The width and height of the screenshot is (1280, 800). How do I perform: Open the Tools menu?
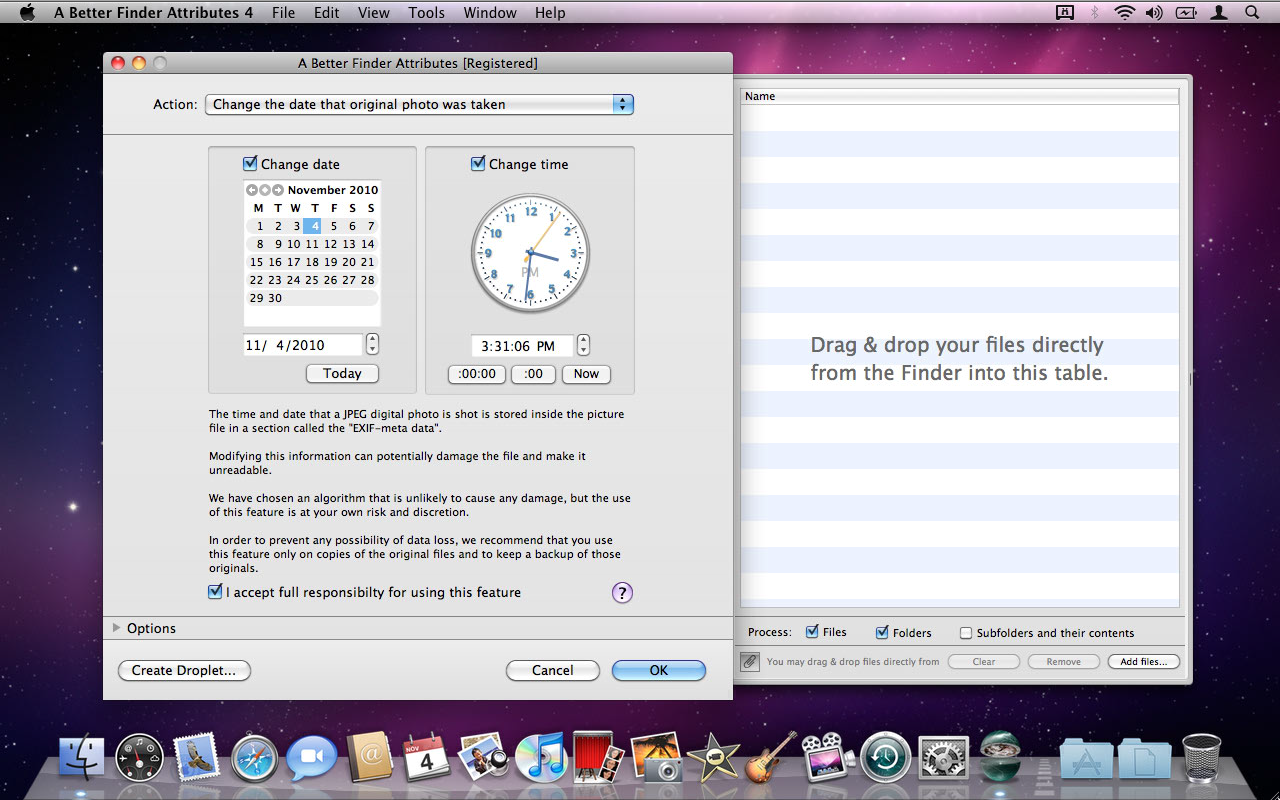(x=427, y=13)
